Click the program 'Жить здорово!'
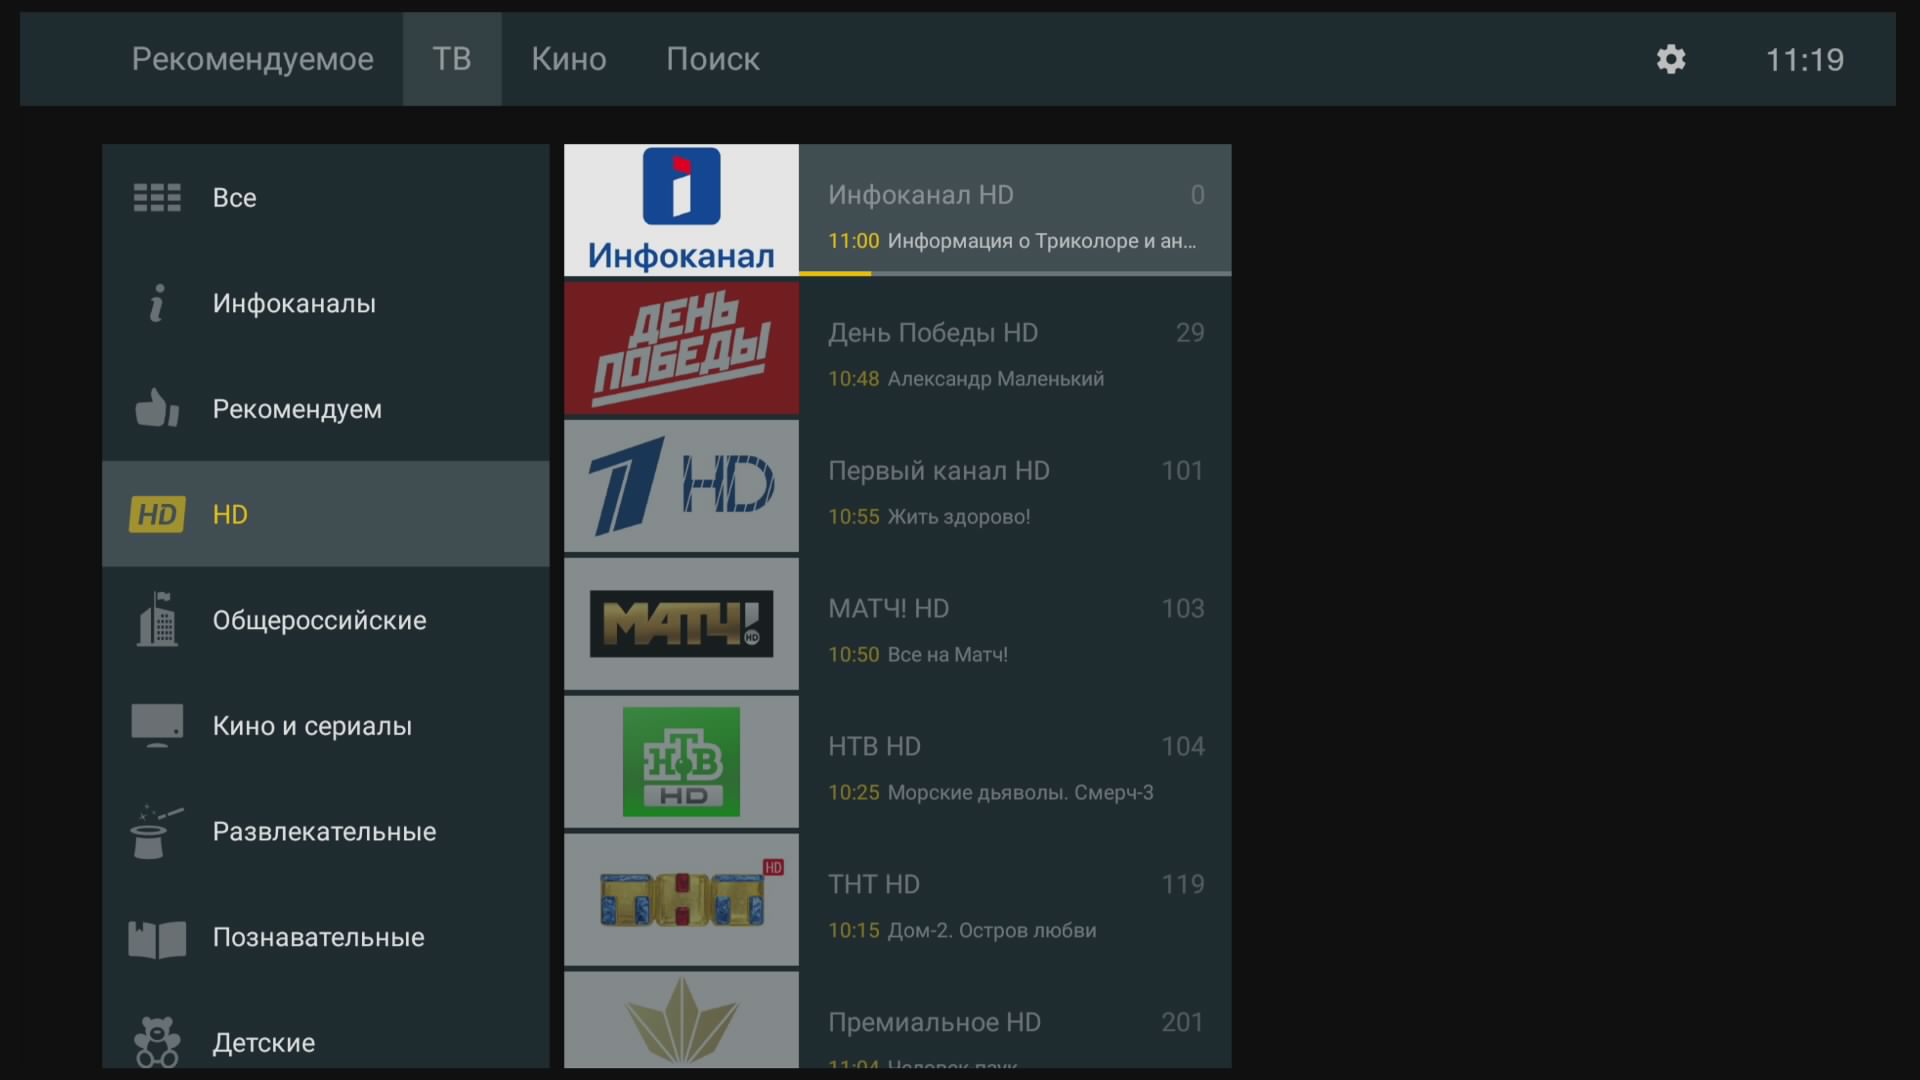Image resolution: width=1920 pixels, height=1080 pixels. click(x=959, y=517)
